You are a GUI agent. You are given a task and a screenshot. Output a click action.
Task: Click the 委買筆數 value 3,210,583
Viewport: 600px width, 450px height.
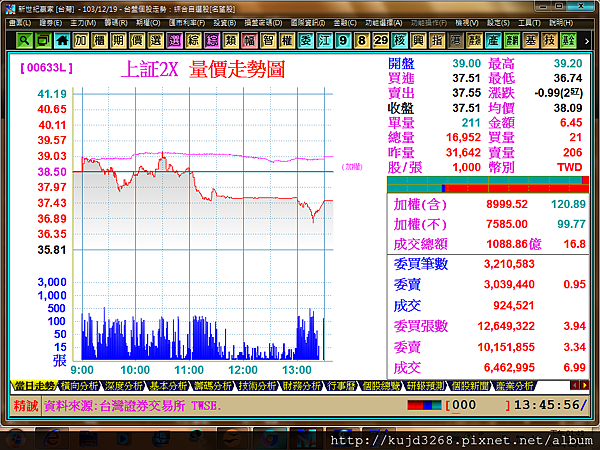(x=509, y=264)
